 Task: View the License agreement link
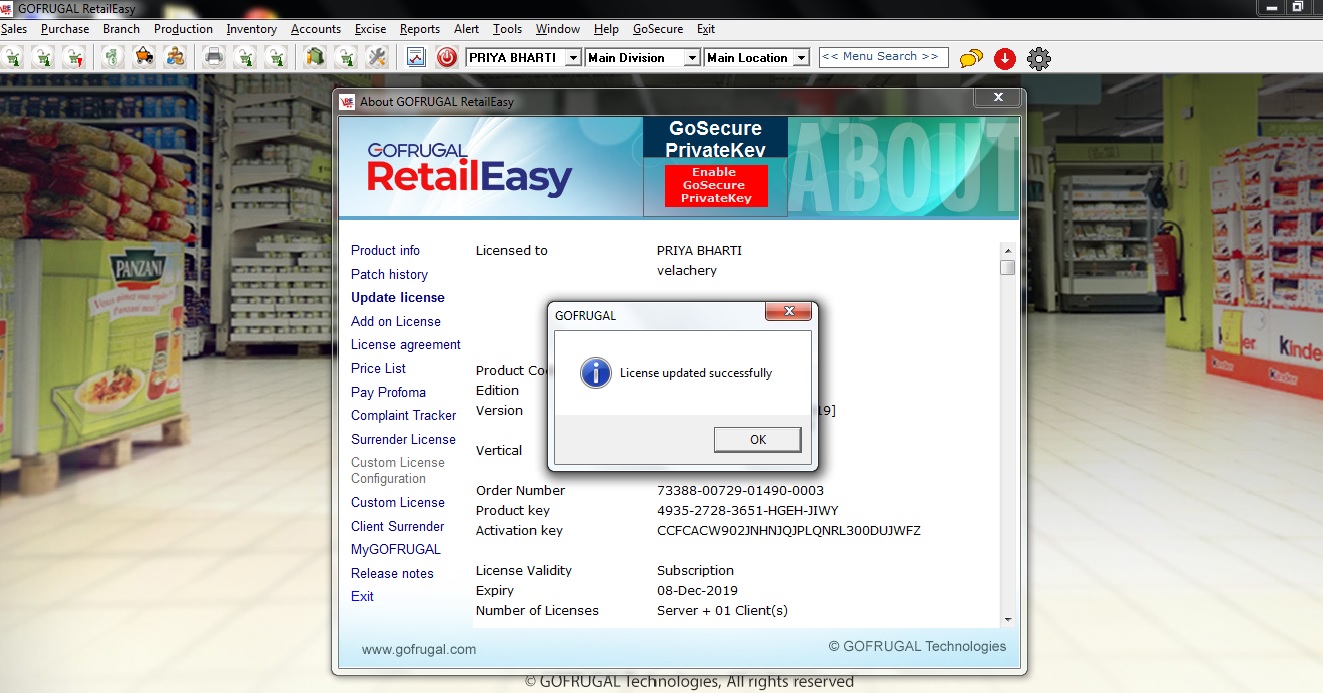point(406,344)
